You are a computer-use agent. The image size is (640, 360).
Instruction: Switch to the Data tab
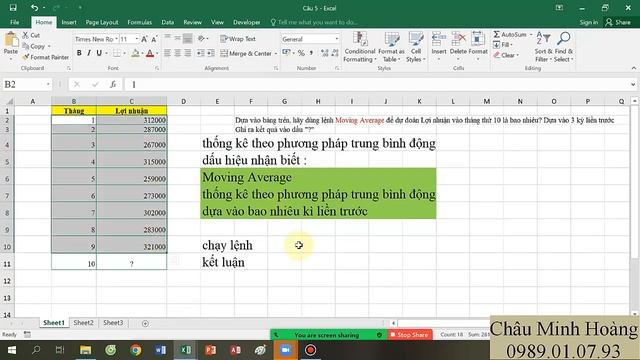(x=167, y=22)
